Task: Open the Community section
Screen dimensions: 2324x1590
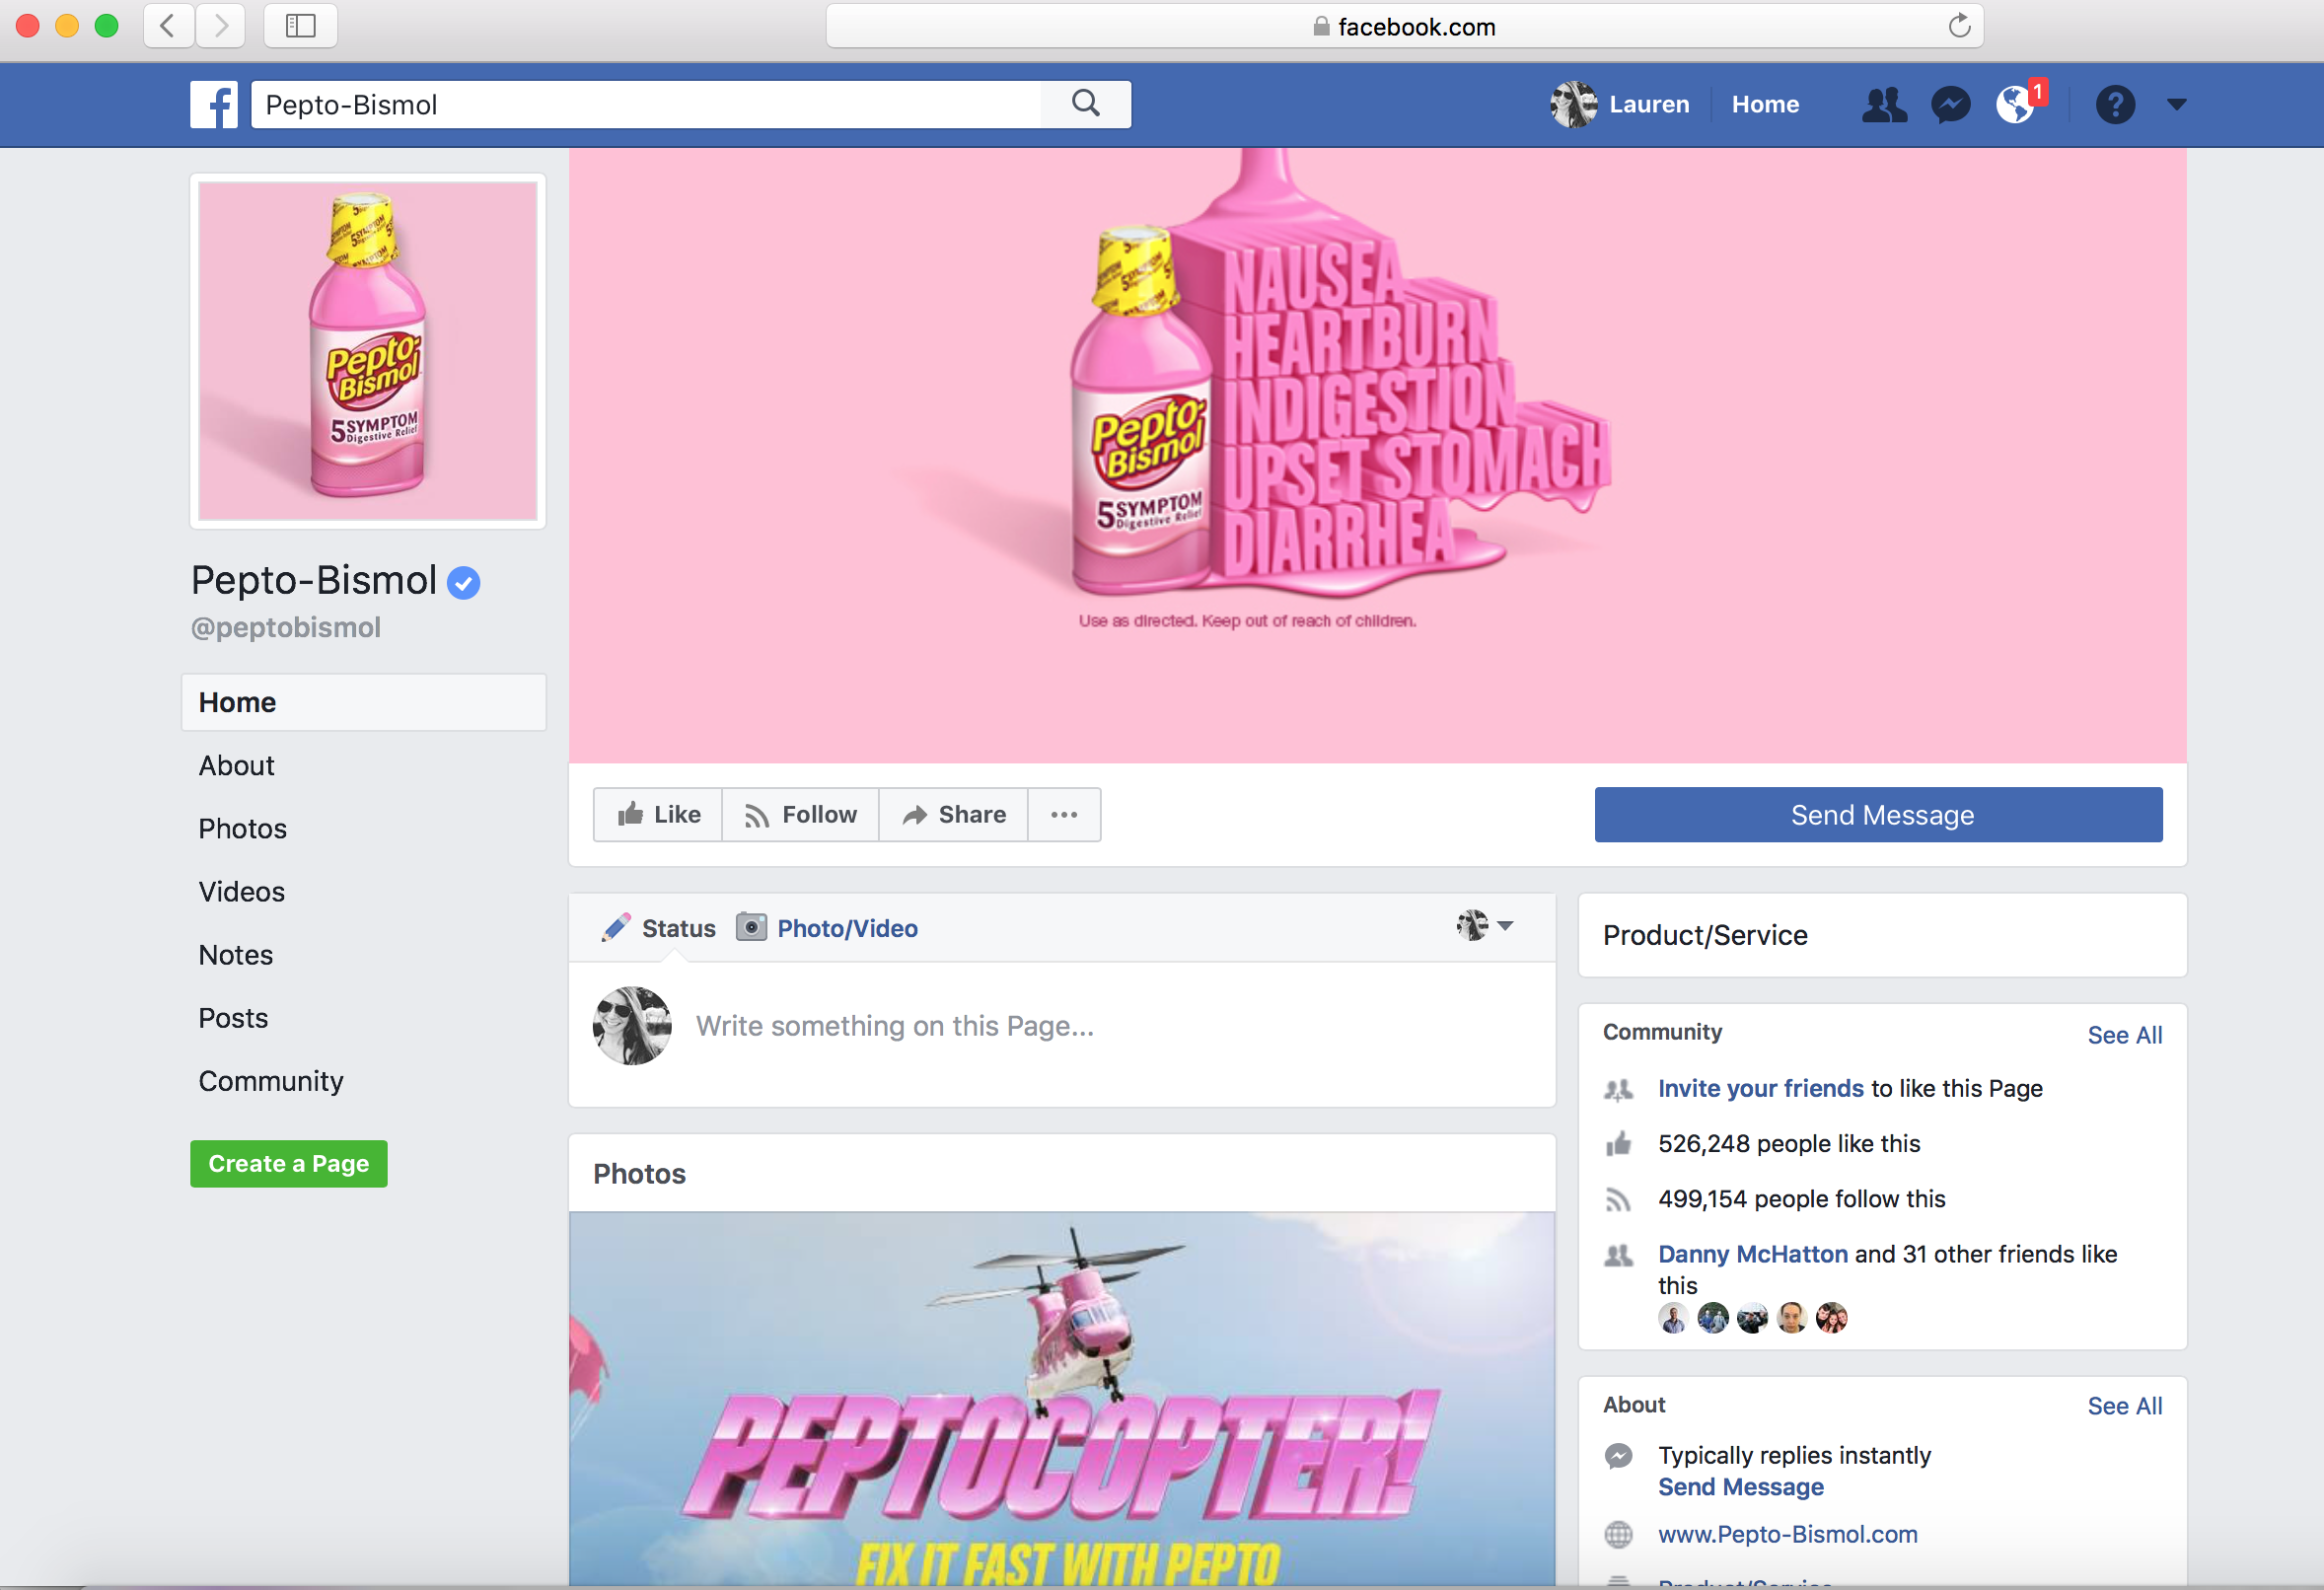Action: click(271, 1080)
